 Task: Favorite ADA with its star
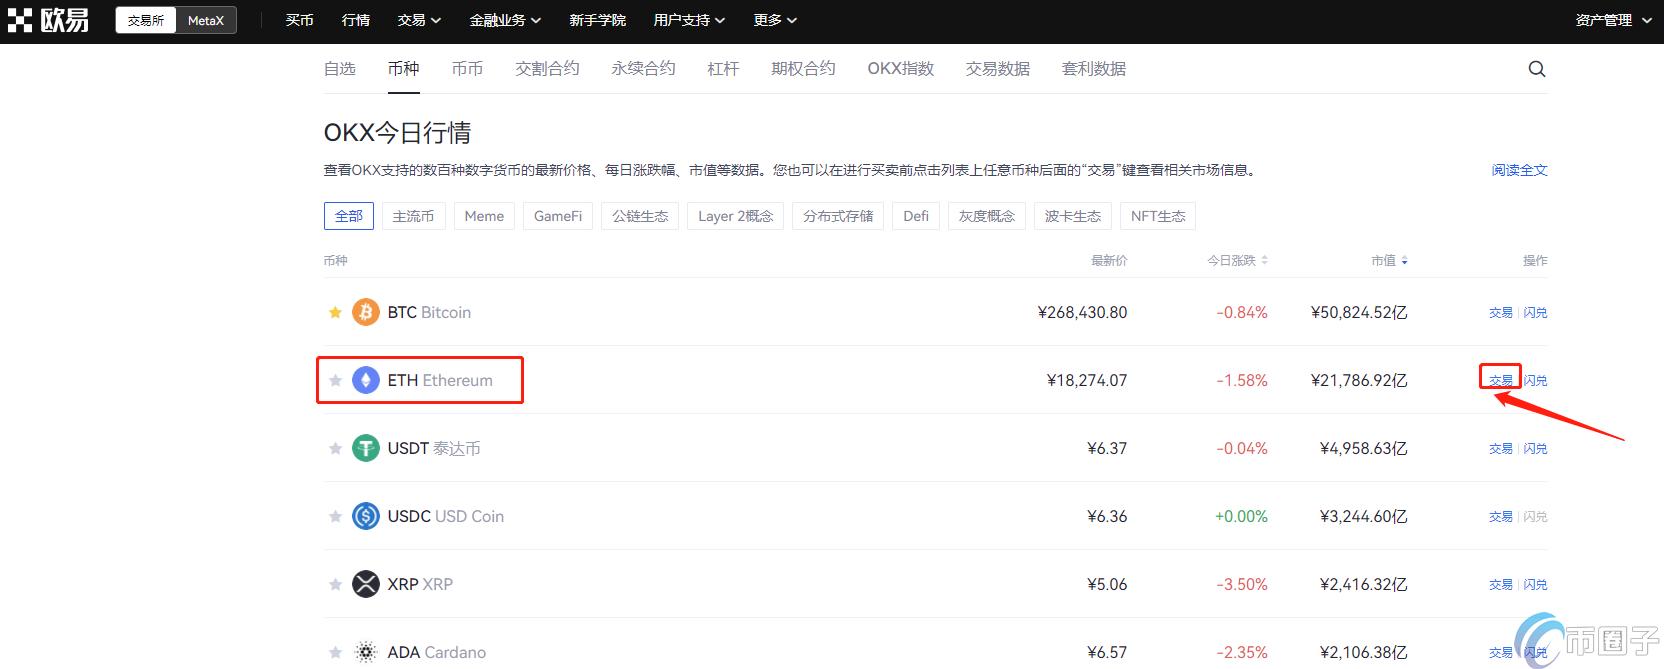[335, 652]
